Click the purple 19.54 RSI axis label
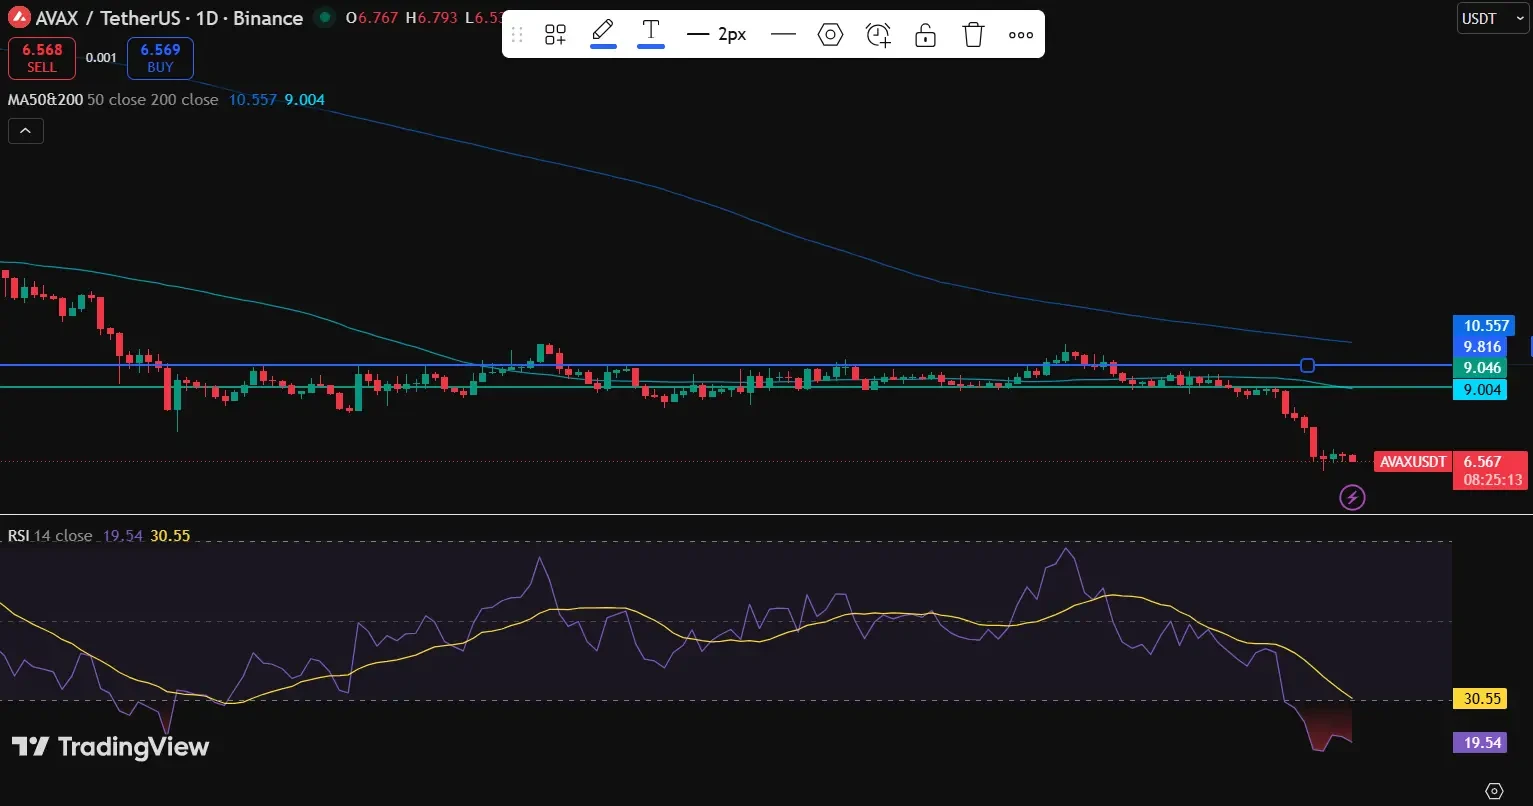 pyautogui.click(x=1481, y=742)
